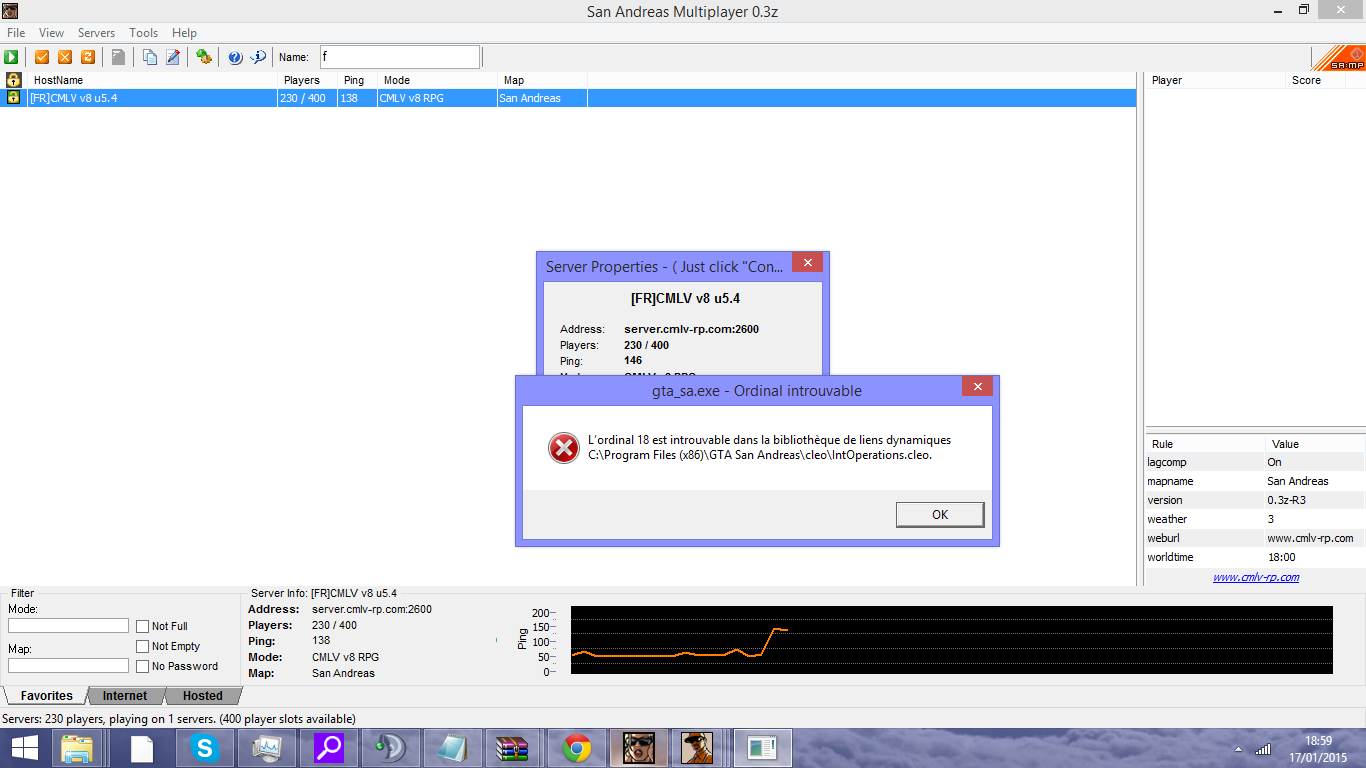Click the Player column header
Viewport: 1366px width, 768px height.
(x=1216, y=80)
